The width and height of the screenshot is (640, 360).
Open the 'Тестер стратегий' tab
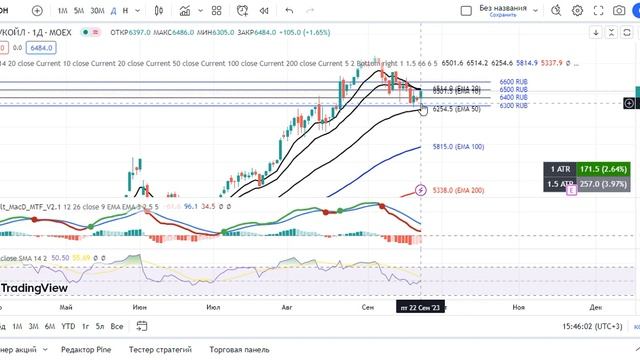(x=160, y=349)
